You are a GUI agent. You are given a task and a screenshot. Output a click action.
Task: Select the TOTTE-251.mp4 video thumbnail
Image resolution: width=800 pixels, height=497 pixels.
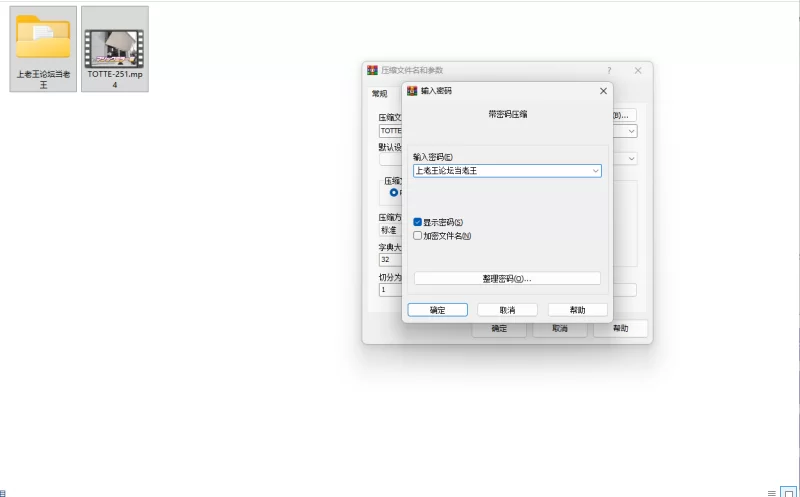click(x=114, y=47)
